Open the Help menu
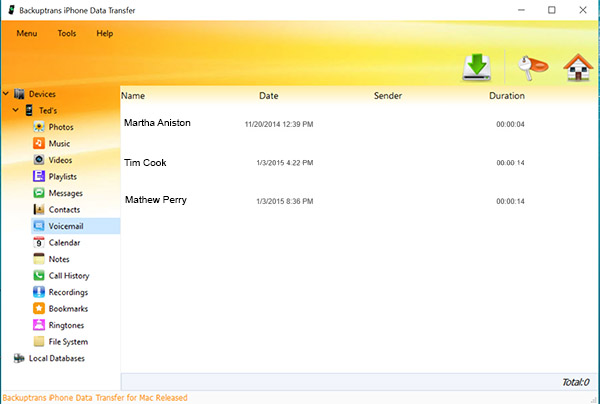The width and height of the screenshot is (600, 404). [104, 33]
